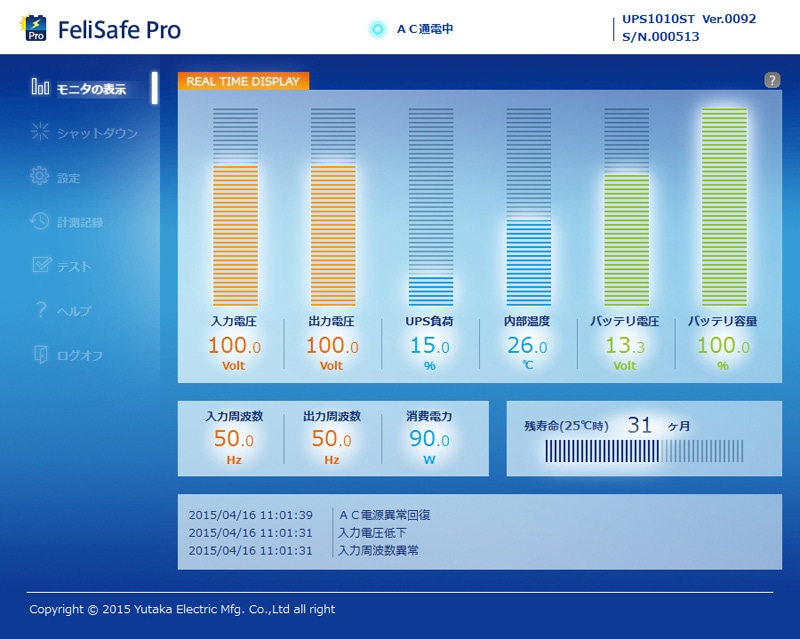Click the 消費電力 90.0 W reading

430,438
